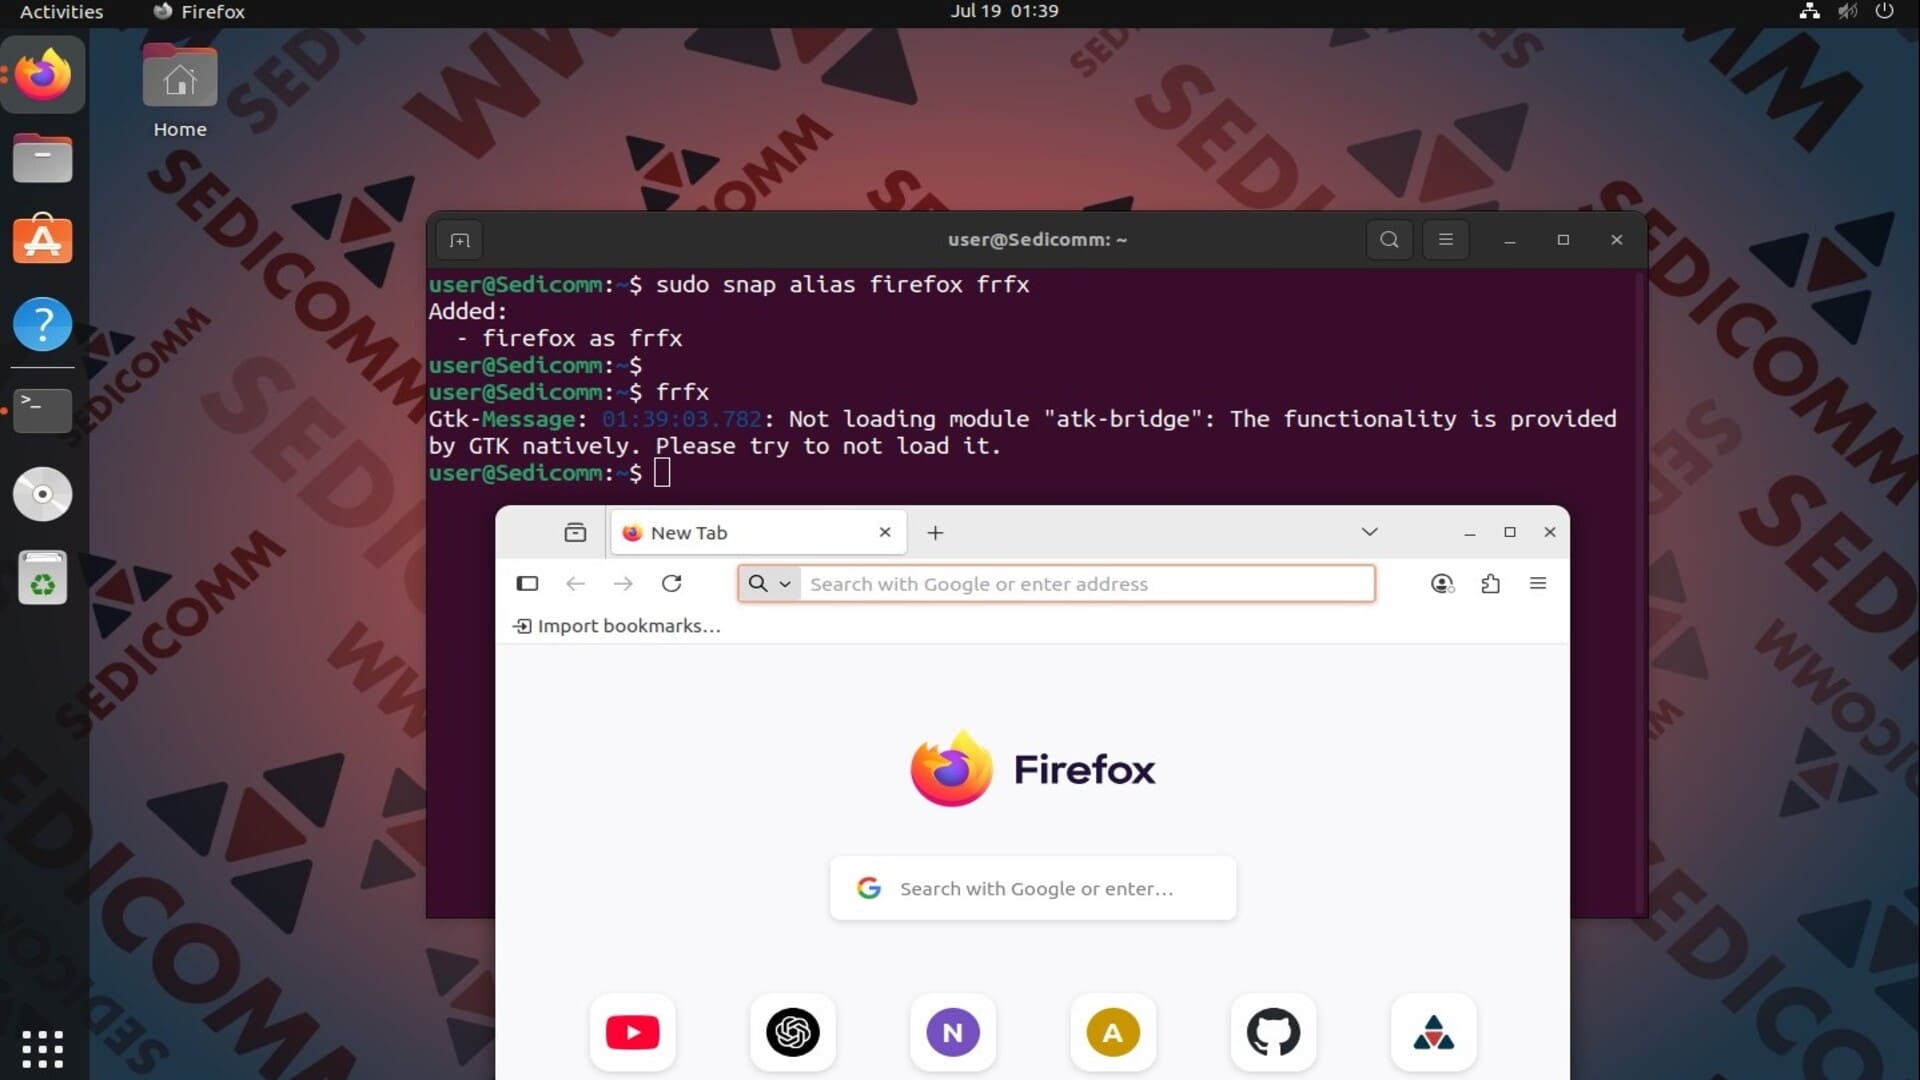Click the terminal search icon
Image resolution: width=1920 pixels, height=1080 pixels.
(1389, 240)
